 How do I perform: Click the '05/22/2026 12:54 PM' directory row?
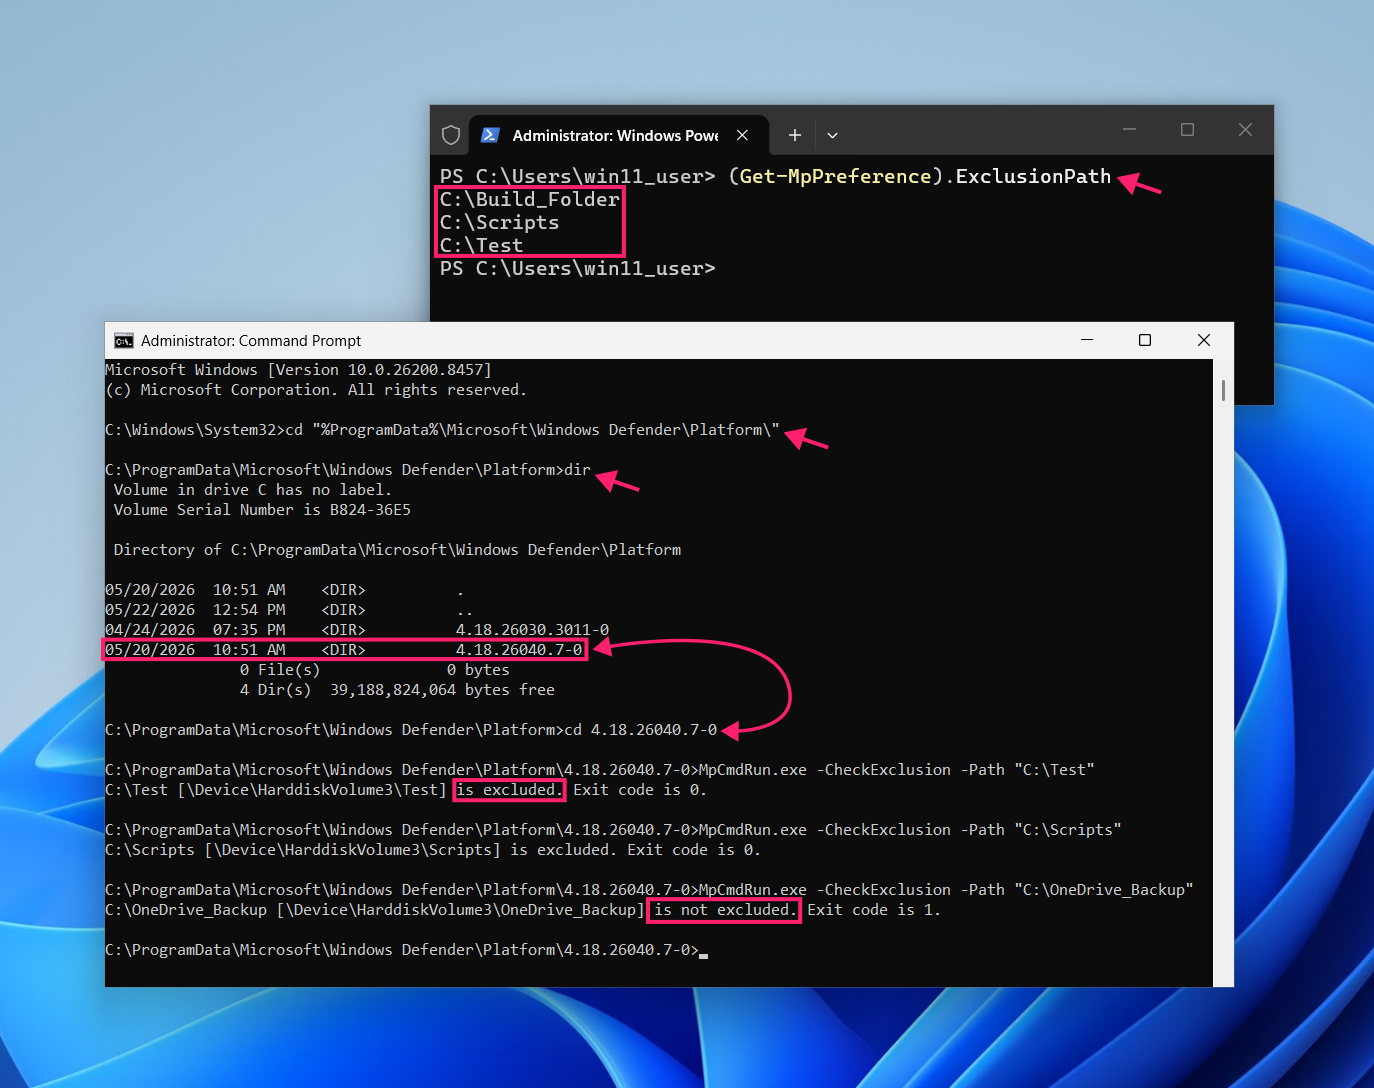tap(290, 610)
